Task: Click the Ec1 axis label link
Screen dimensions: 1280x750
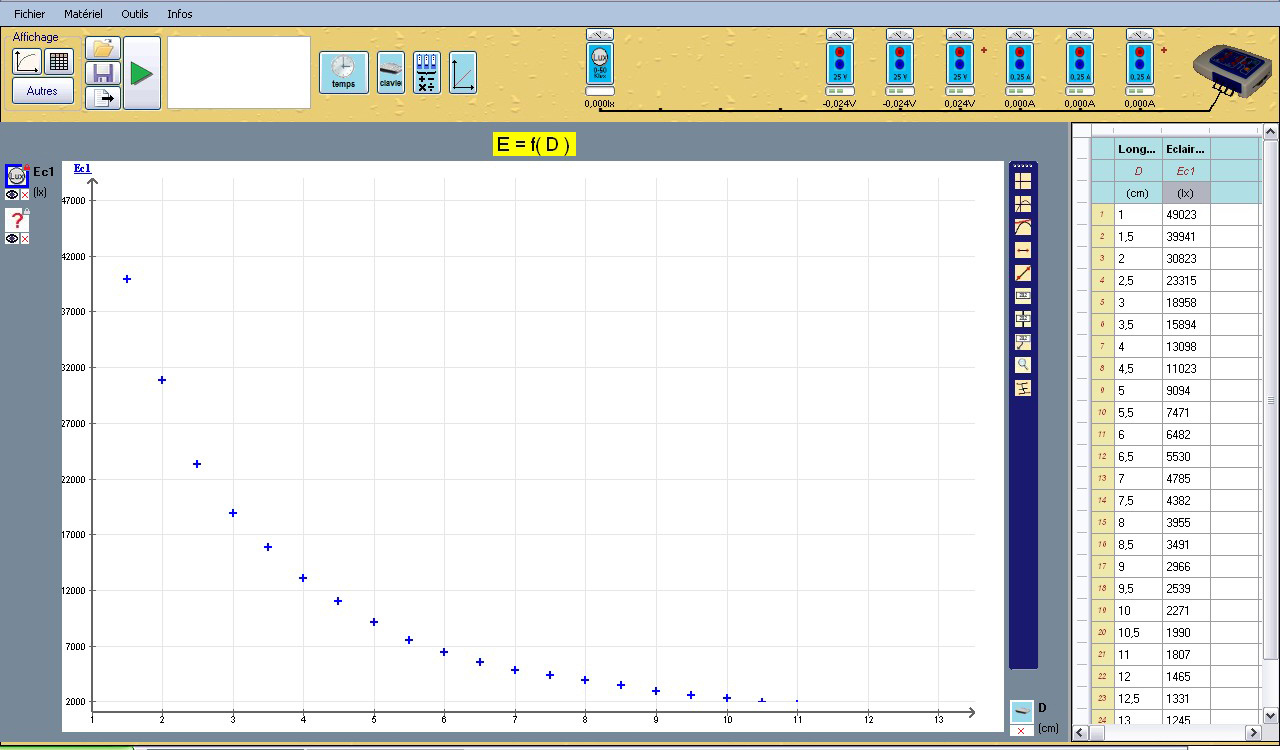Action: point(82,168)
